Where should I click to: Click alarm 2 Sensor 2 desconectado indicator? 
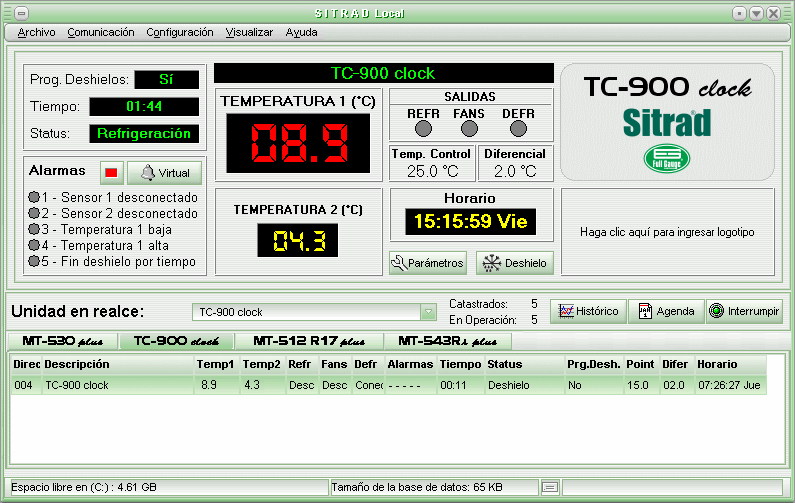(34, 213)
